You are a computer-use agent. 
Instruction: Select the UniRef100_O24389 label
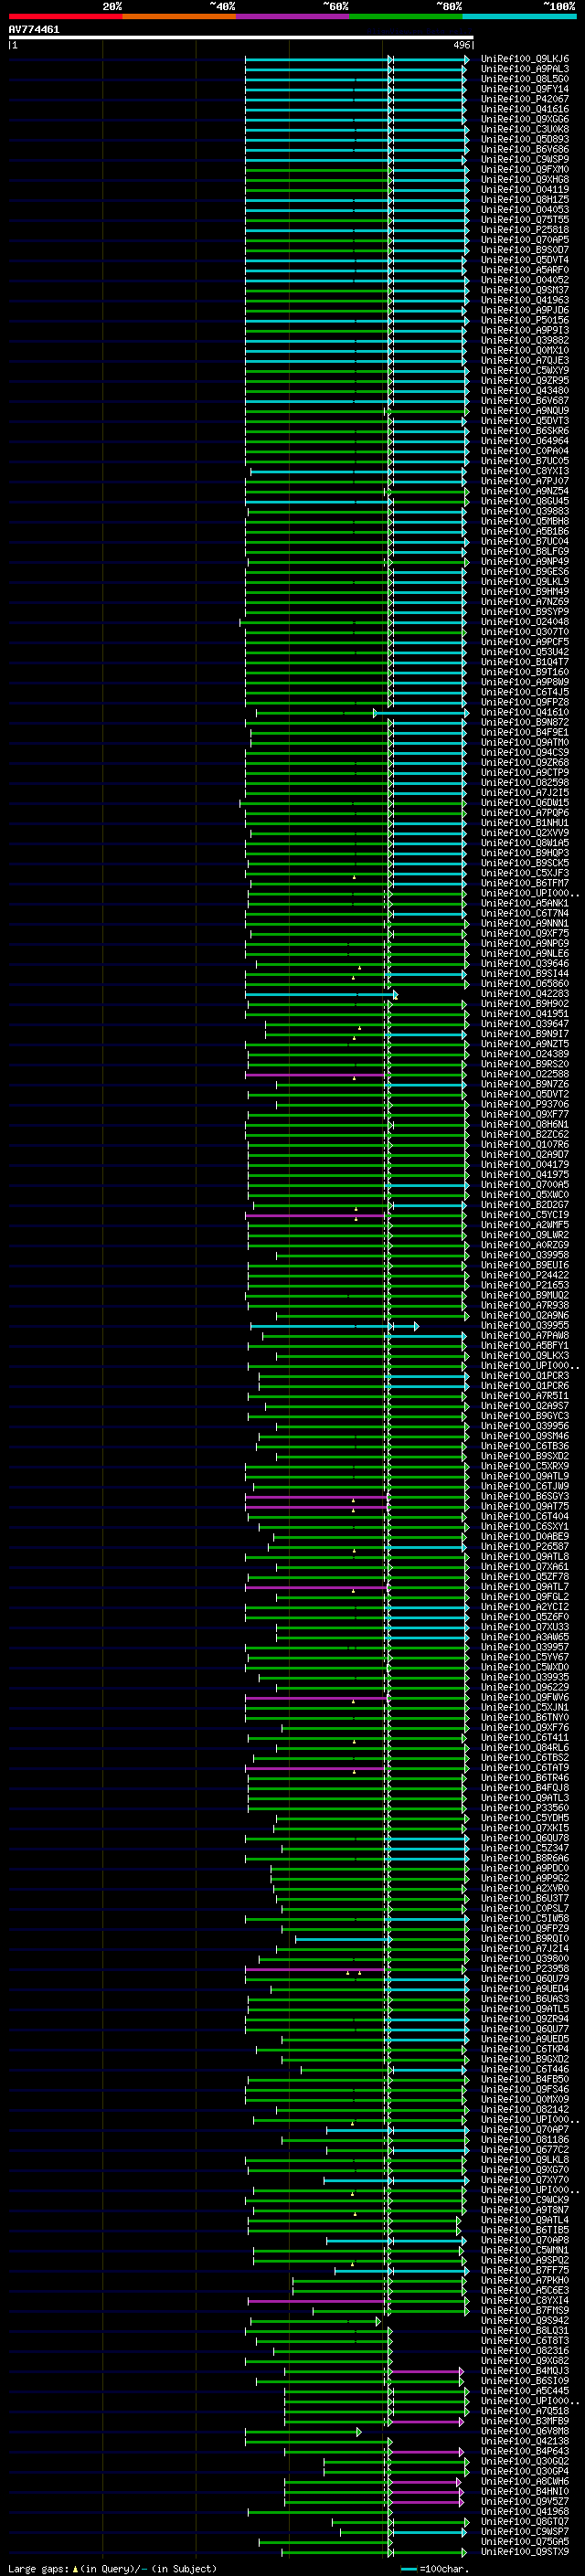(x=524, y=1054)
